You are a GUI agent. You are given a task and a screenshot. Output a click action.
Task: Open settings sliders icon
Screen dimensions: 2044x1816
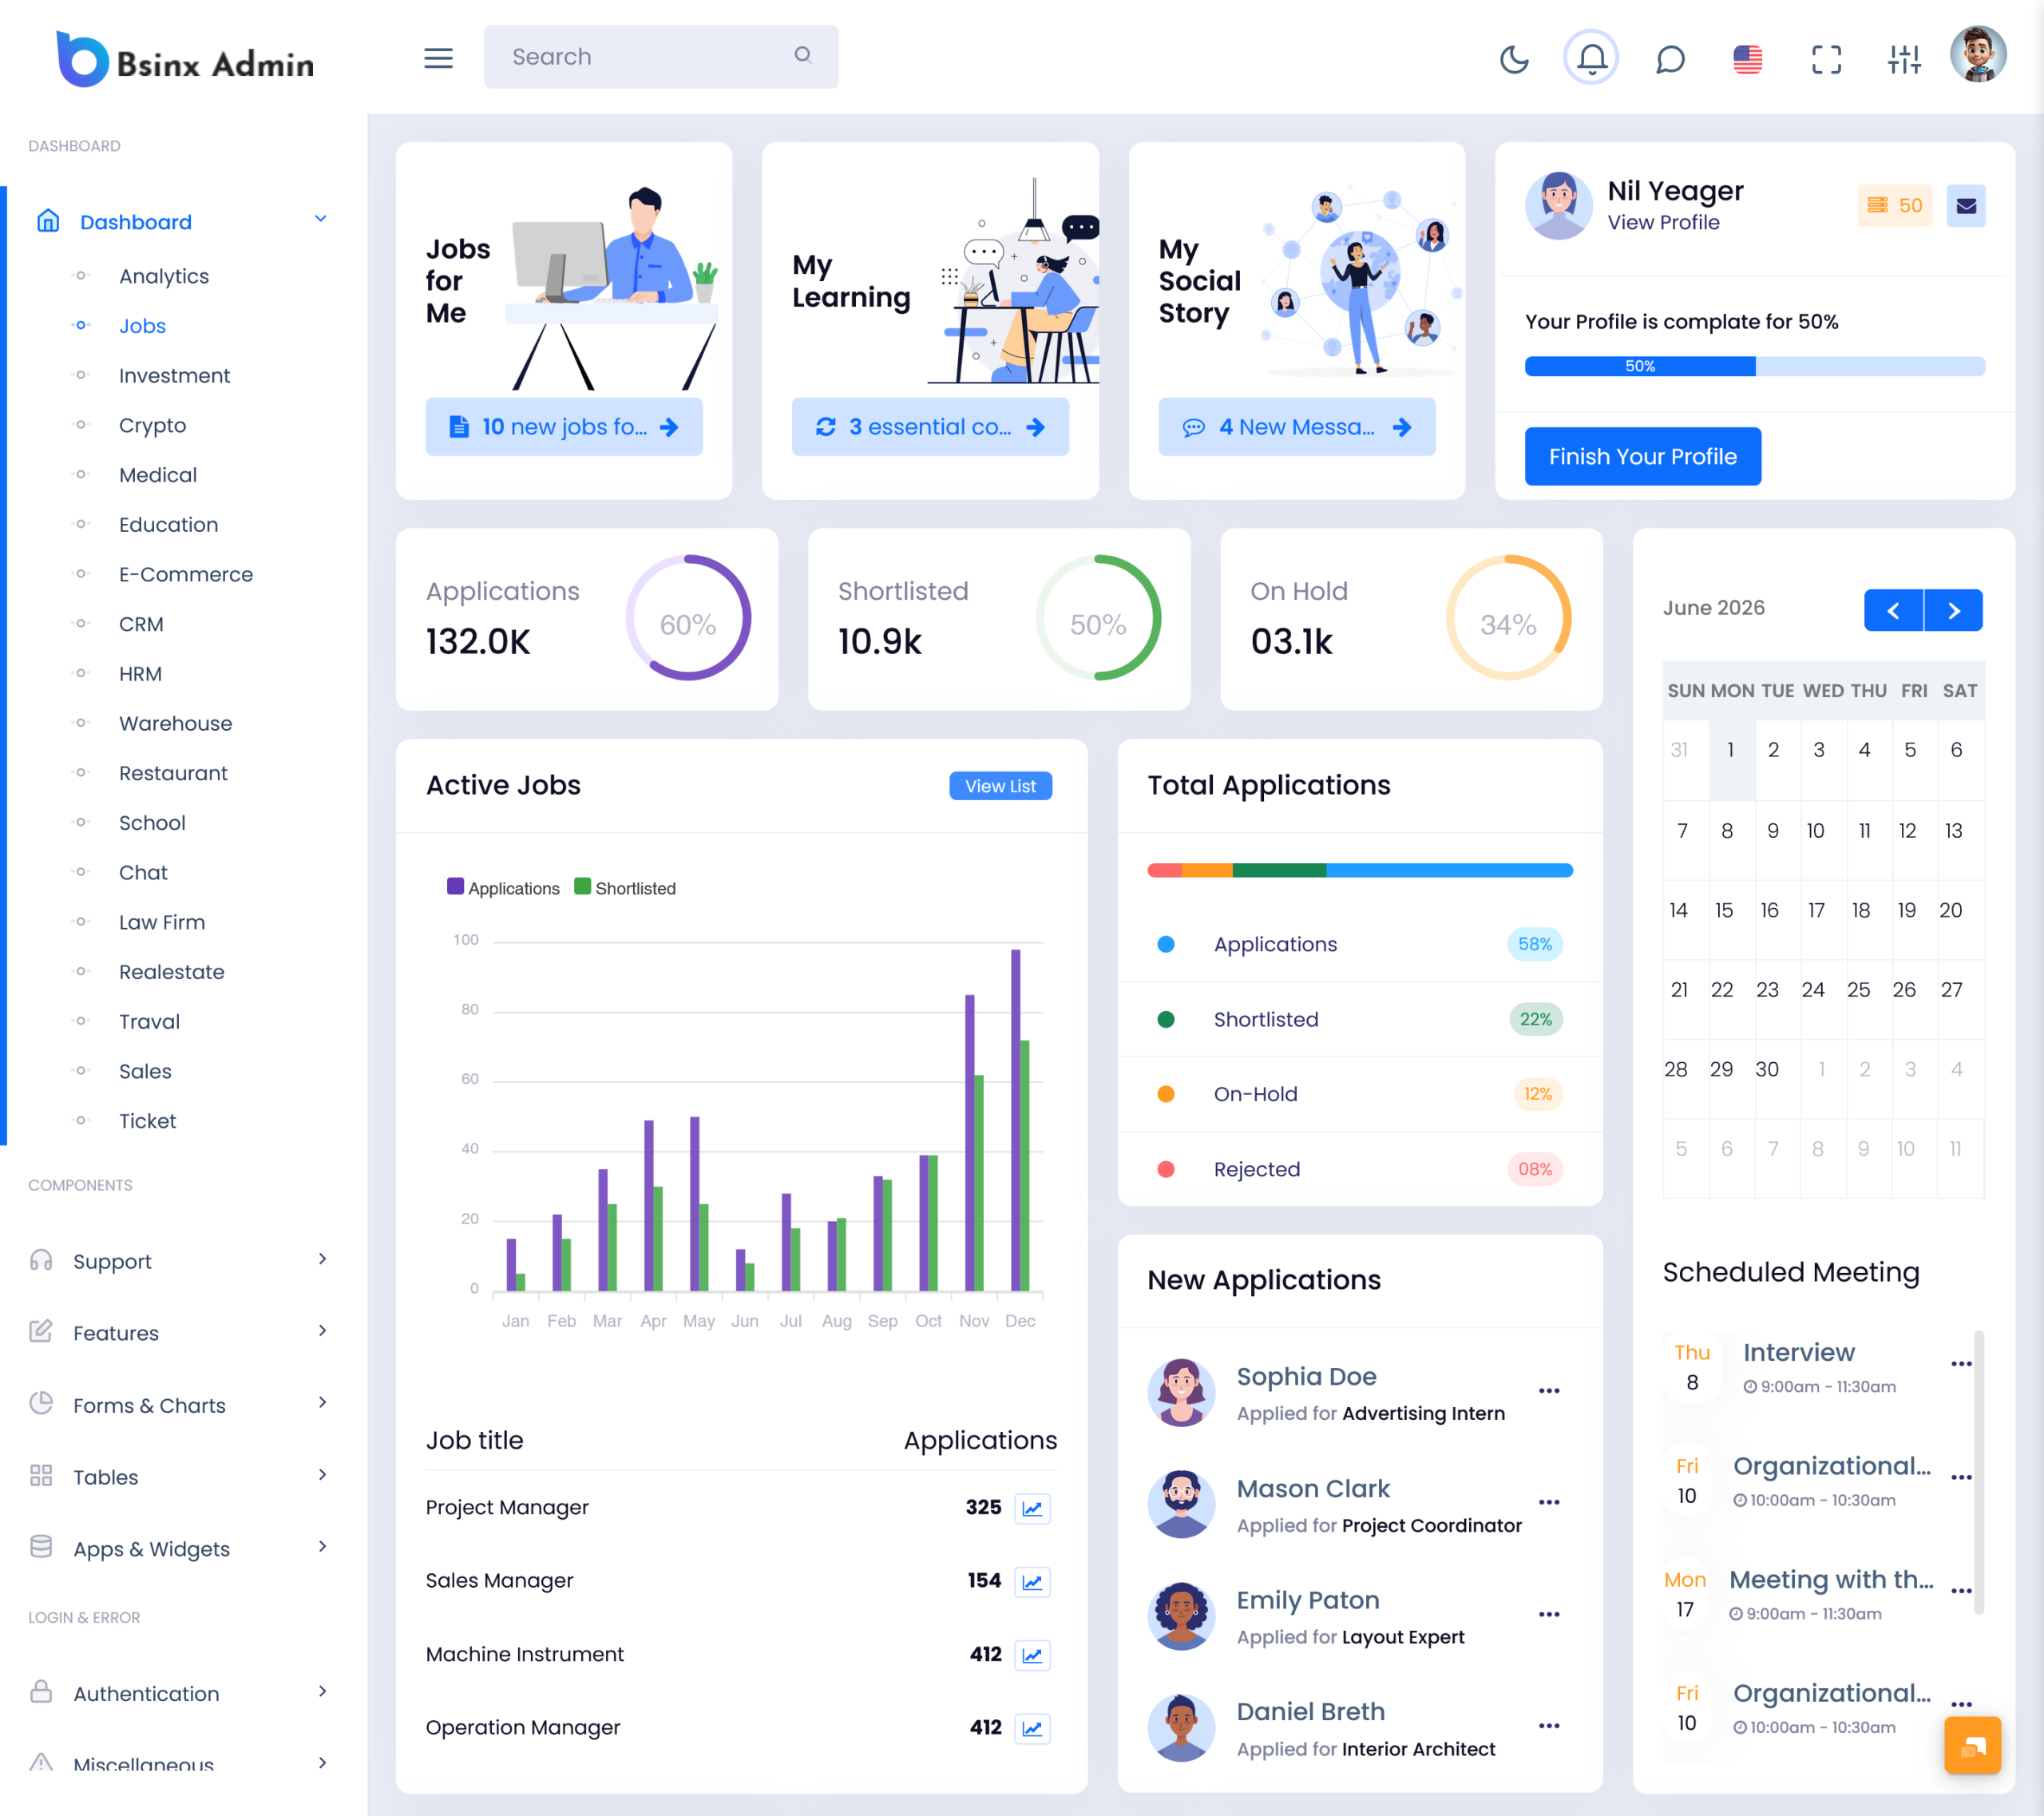(1904, 59)
